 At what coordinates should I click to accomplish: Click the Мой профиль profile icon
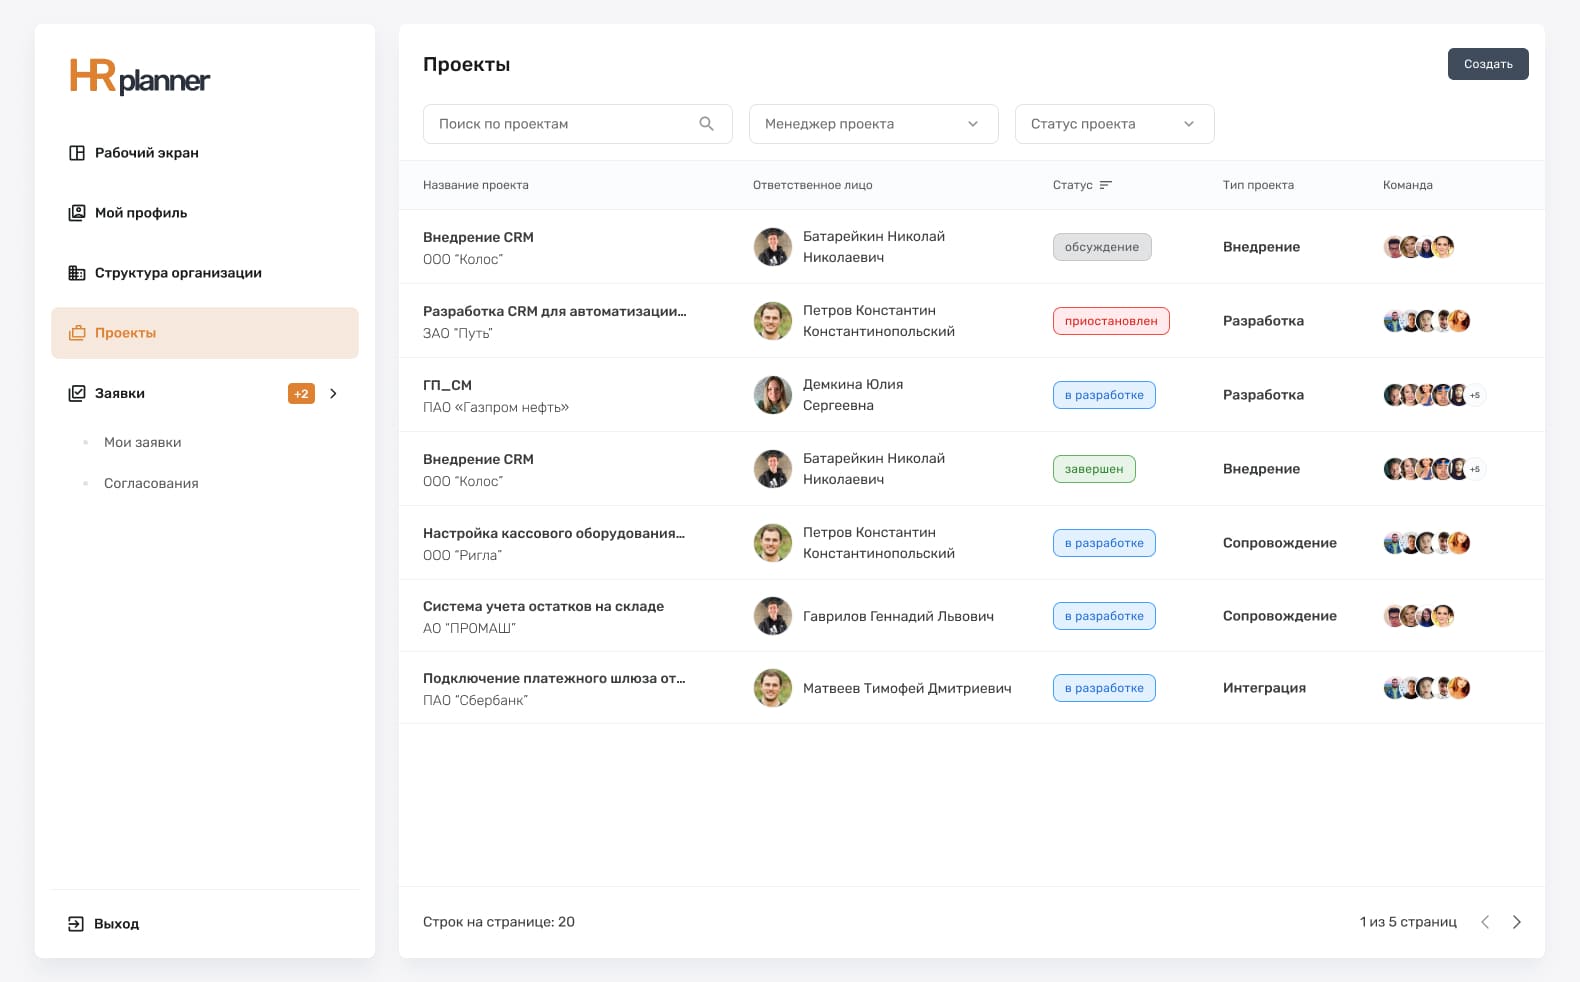pyautogui.click(x=77, y=213)
